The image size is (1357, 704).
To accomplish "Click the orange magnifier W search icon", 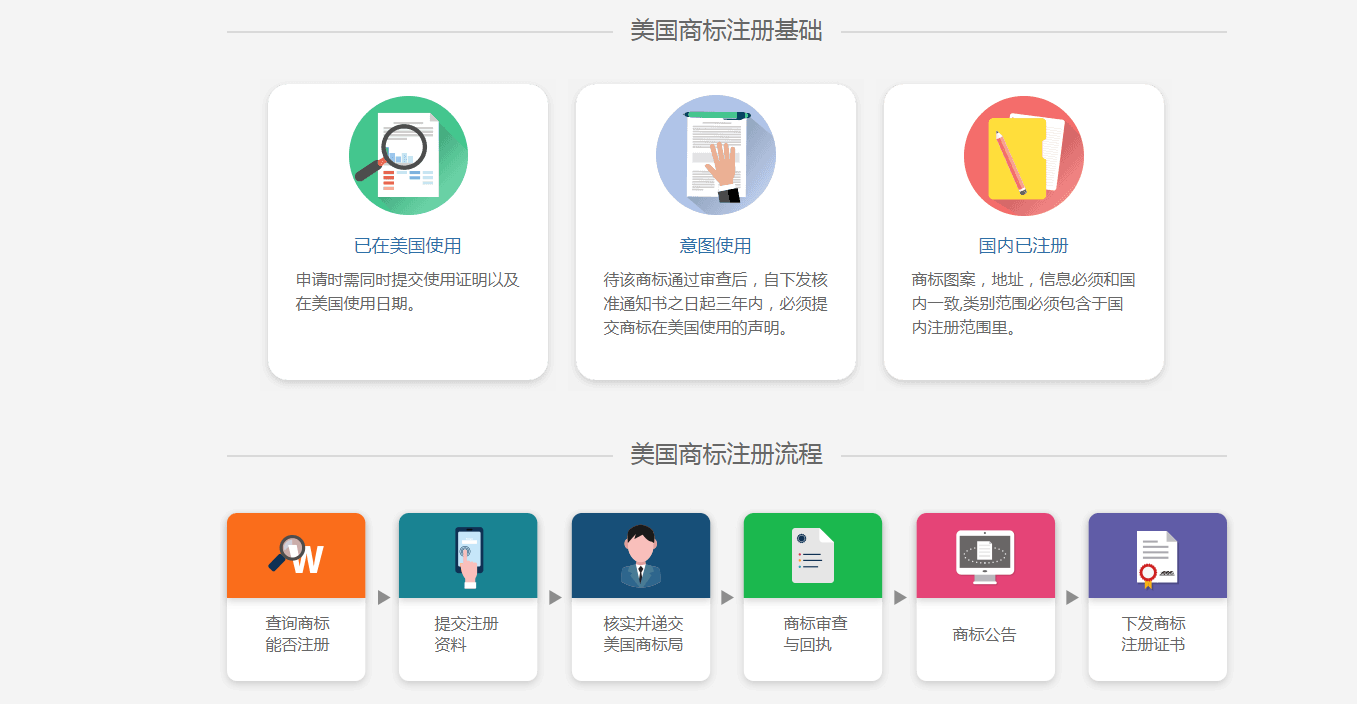I will 296,555.
